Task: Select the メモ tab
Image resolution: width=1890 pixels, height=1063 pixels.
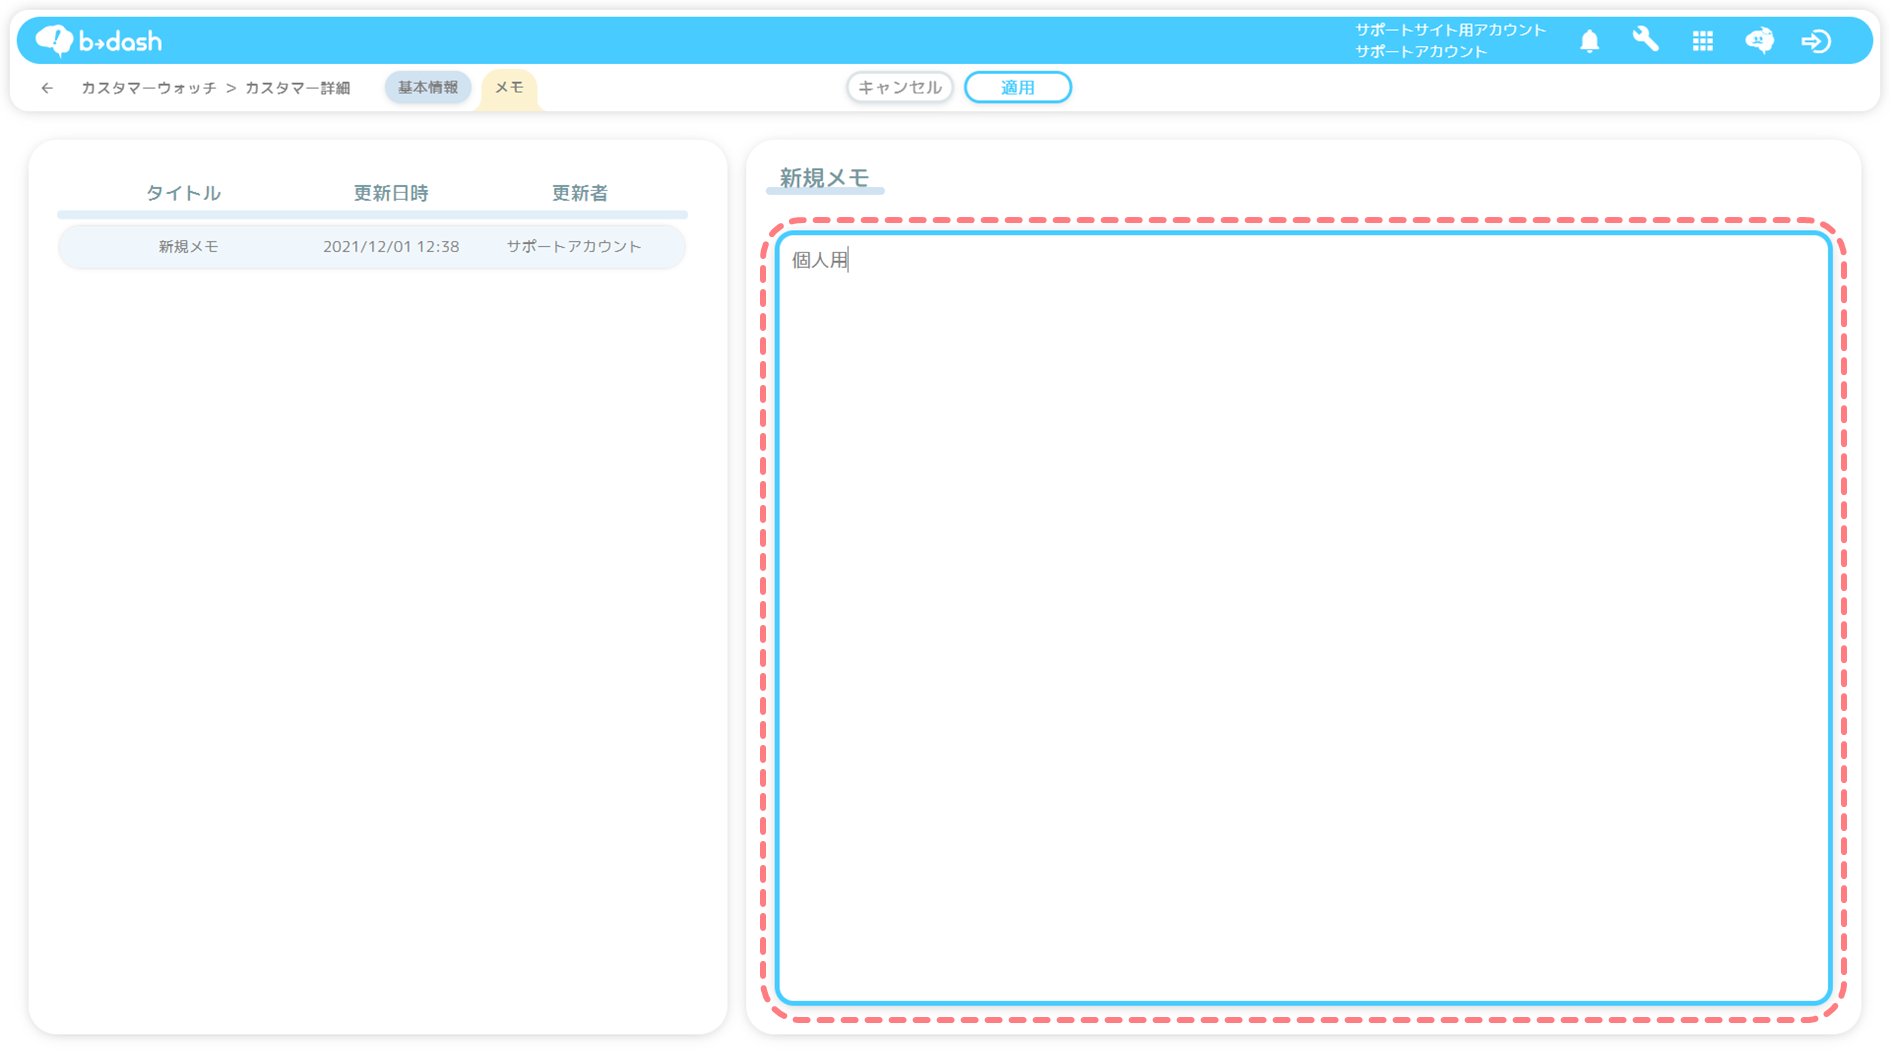Action: [x=509, y=88]
